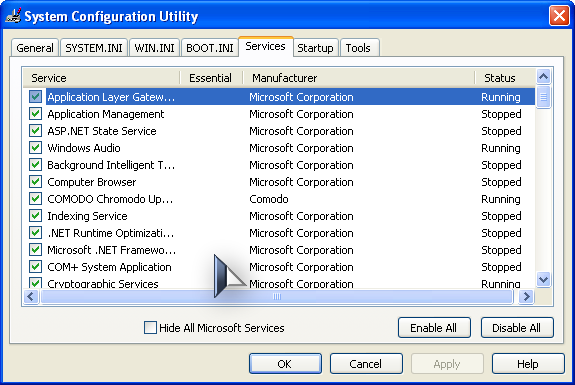Image resolution: width=575 pixels, height=385 pixels.
Task: Disable the Windows Audio service checkbox
Action: [36, 148]
